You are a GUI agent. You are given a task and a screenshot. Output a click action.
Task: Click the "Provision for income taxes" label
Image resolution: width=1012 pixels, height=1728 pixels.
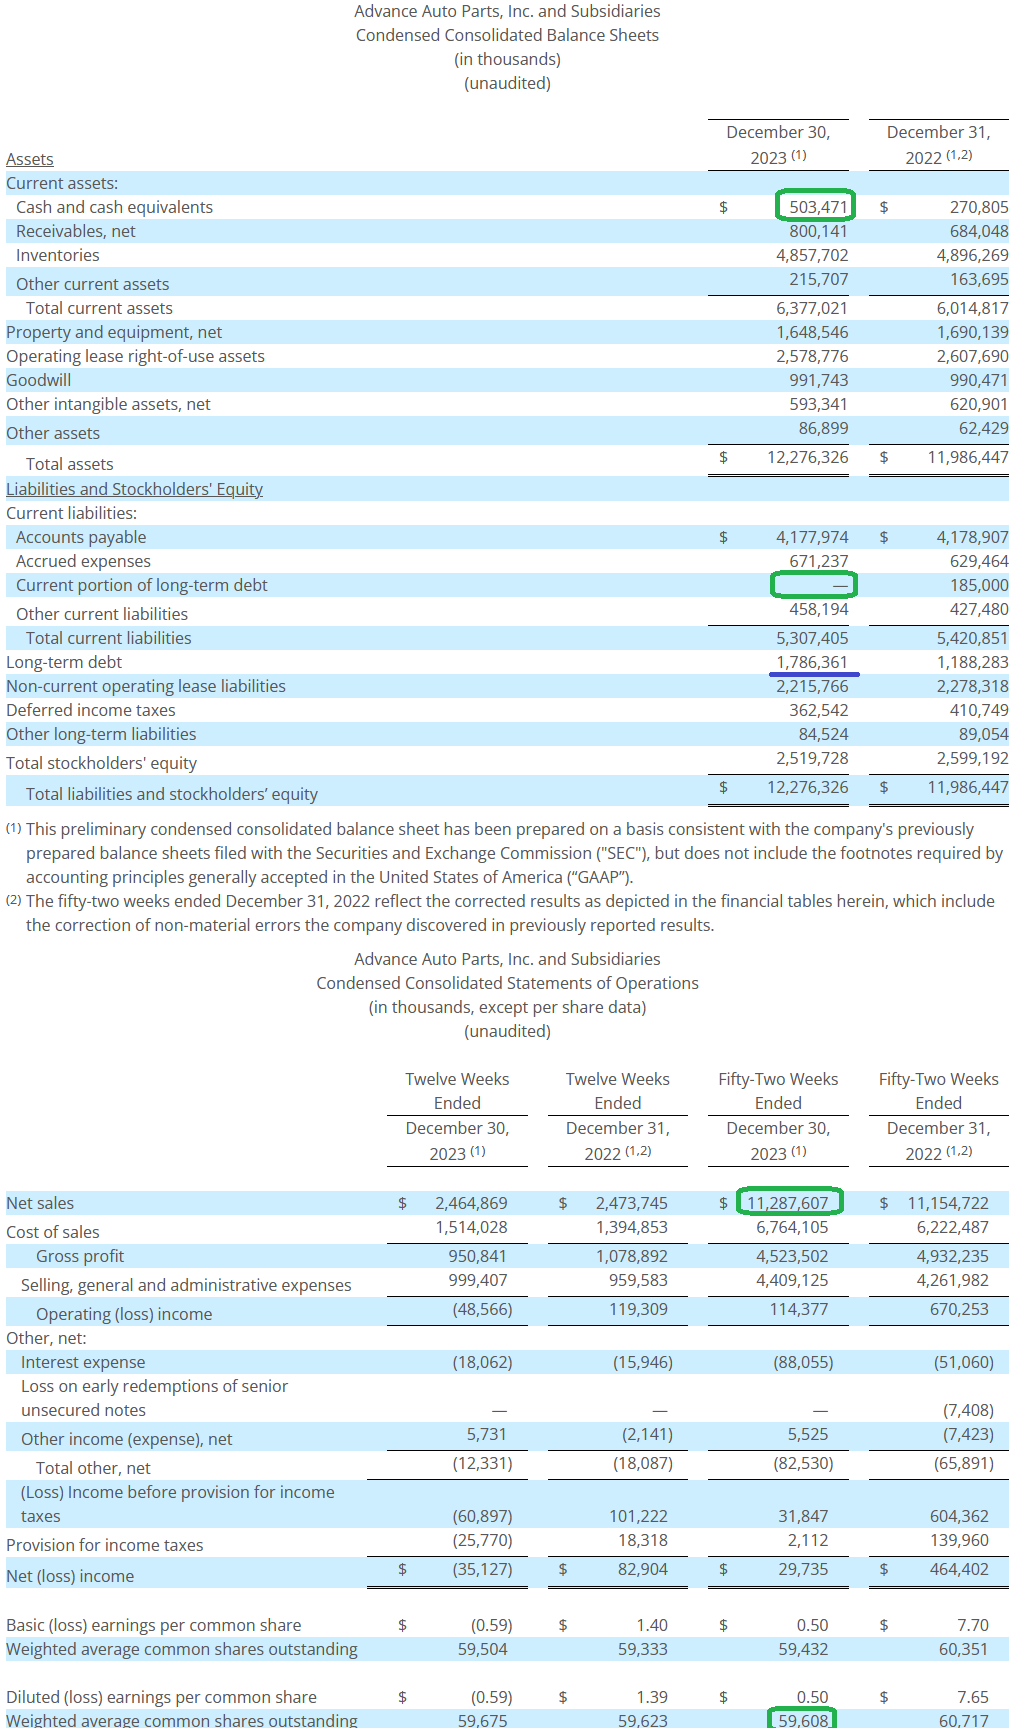(105, 1545)
